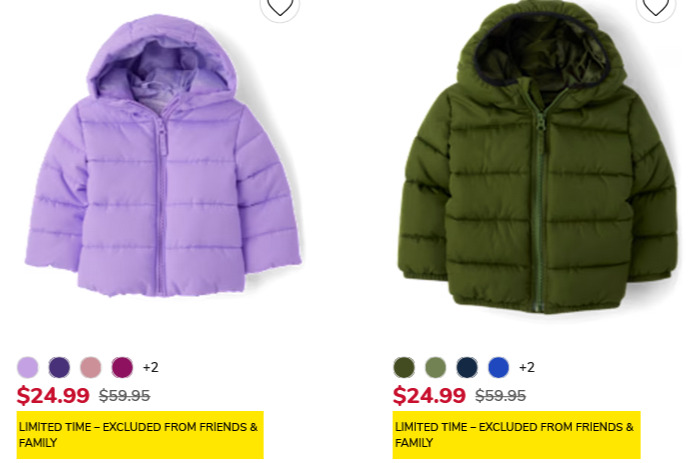The height and width of the screenshot is (463, 697).
Task: Favorite the green puffer jacket with heart icon
Action: (656, 6)
